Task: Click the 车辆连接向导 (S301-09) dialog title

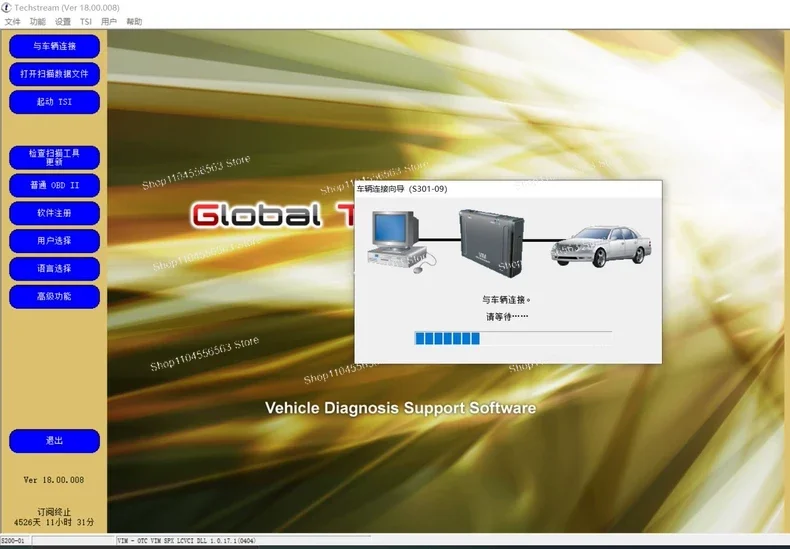Action: tap(402, 189)
